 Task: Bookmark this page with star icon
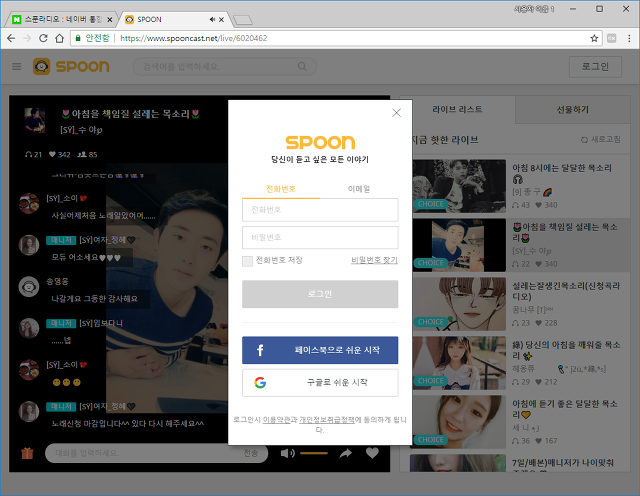(x=594, y=38)
